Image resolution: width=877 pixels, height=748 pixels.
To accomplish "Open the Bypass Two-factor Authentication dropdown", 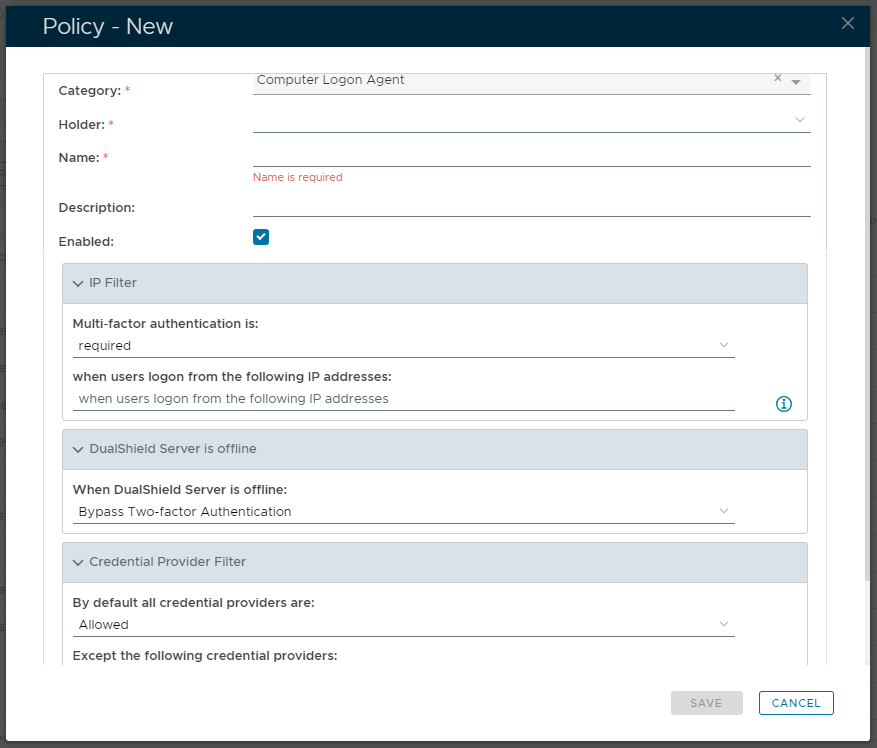I will pyautogui.click(x=404, y=511).
